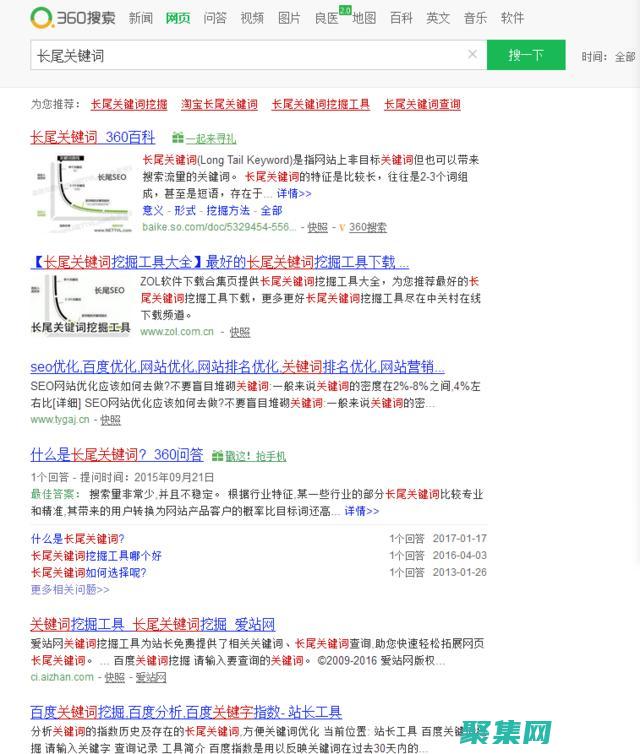Viewport: 640px width, 754px height.
Task: Click the 360搜索 logo
Action: [x=73, y=18]
